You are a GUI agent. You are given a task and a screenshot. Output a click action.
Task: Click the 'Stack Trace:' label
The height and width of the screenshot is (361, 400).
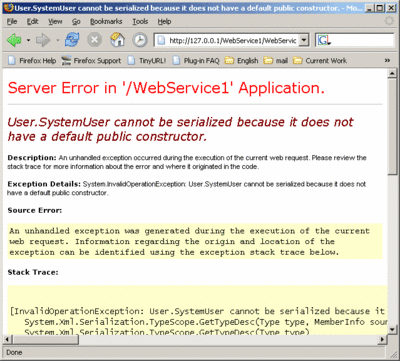tap(33, 272)
